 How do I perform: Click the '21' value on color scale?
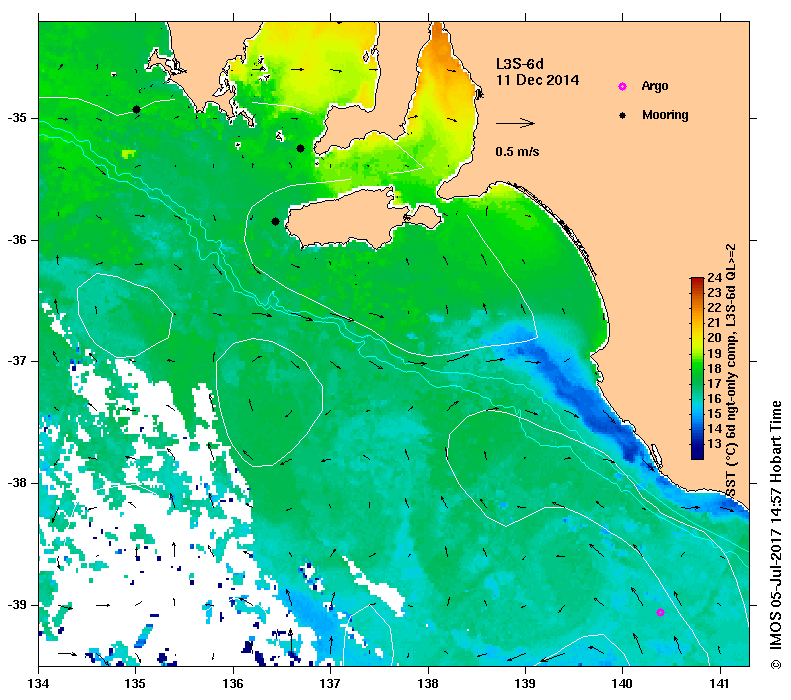(x=714, y=323)
